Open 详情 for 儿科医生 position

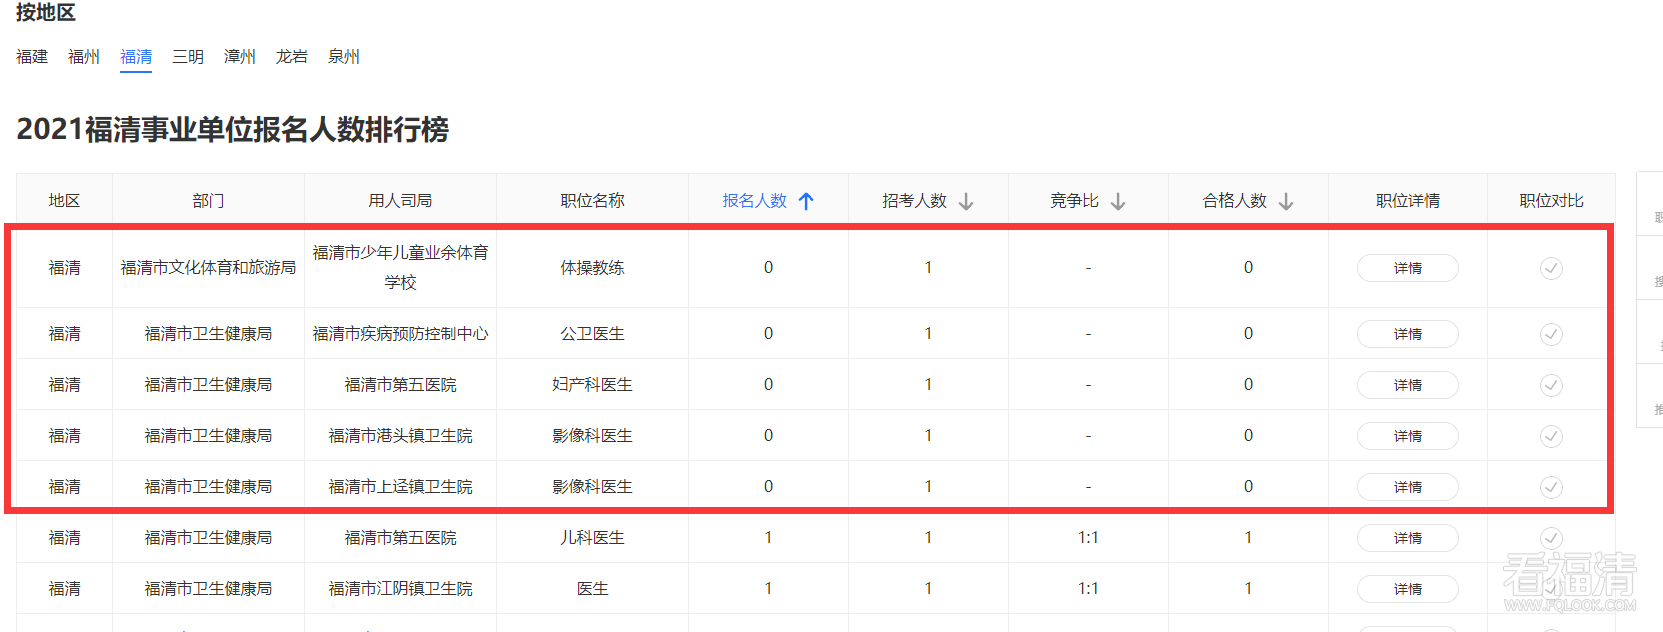(x=1407, y=538)
